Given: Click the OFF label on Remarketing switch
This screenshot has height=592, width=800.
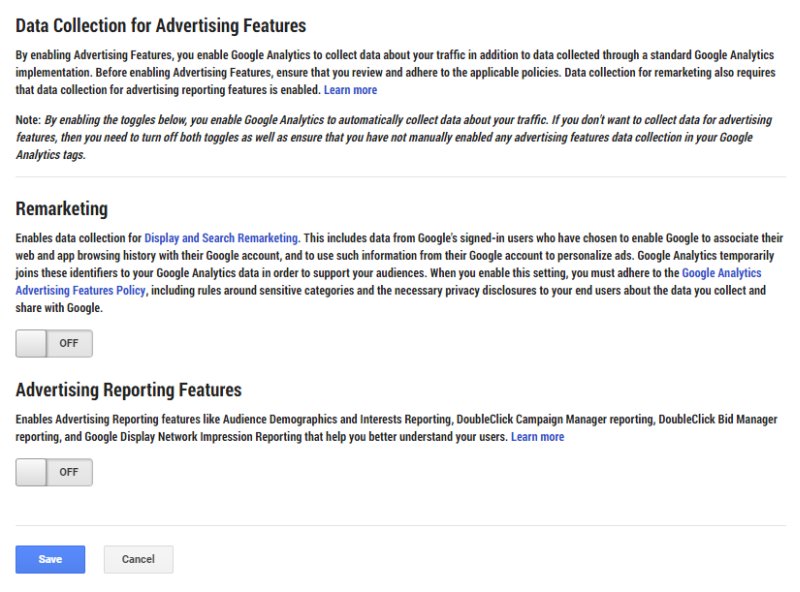Looking at the screenshot, I should coord(69,343).
